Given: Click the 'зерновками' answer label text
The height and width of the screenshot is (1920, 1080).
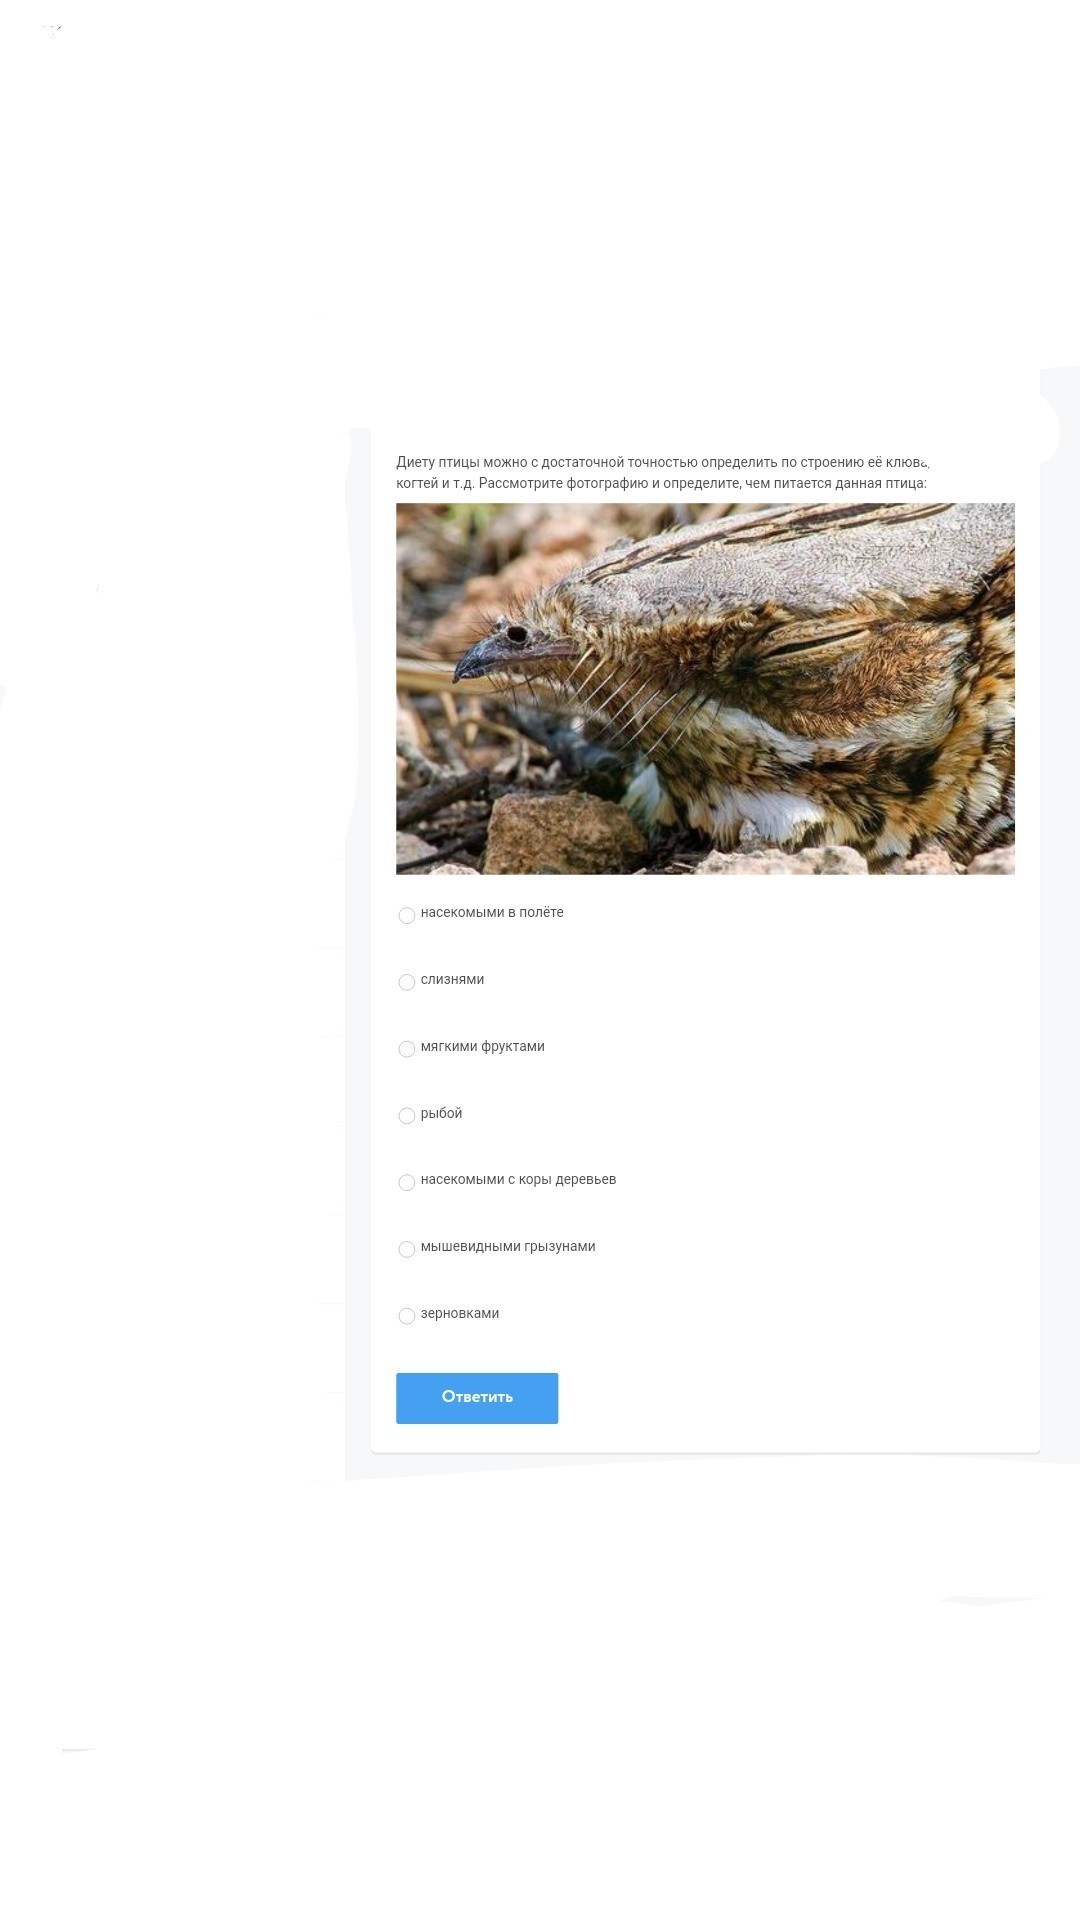Looking at the screenshot, I should pos(460,1313).
